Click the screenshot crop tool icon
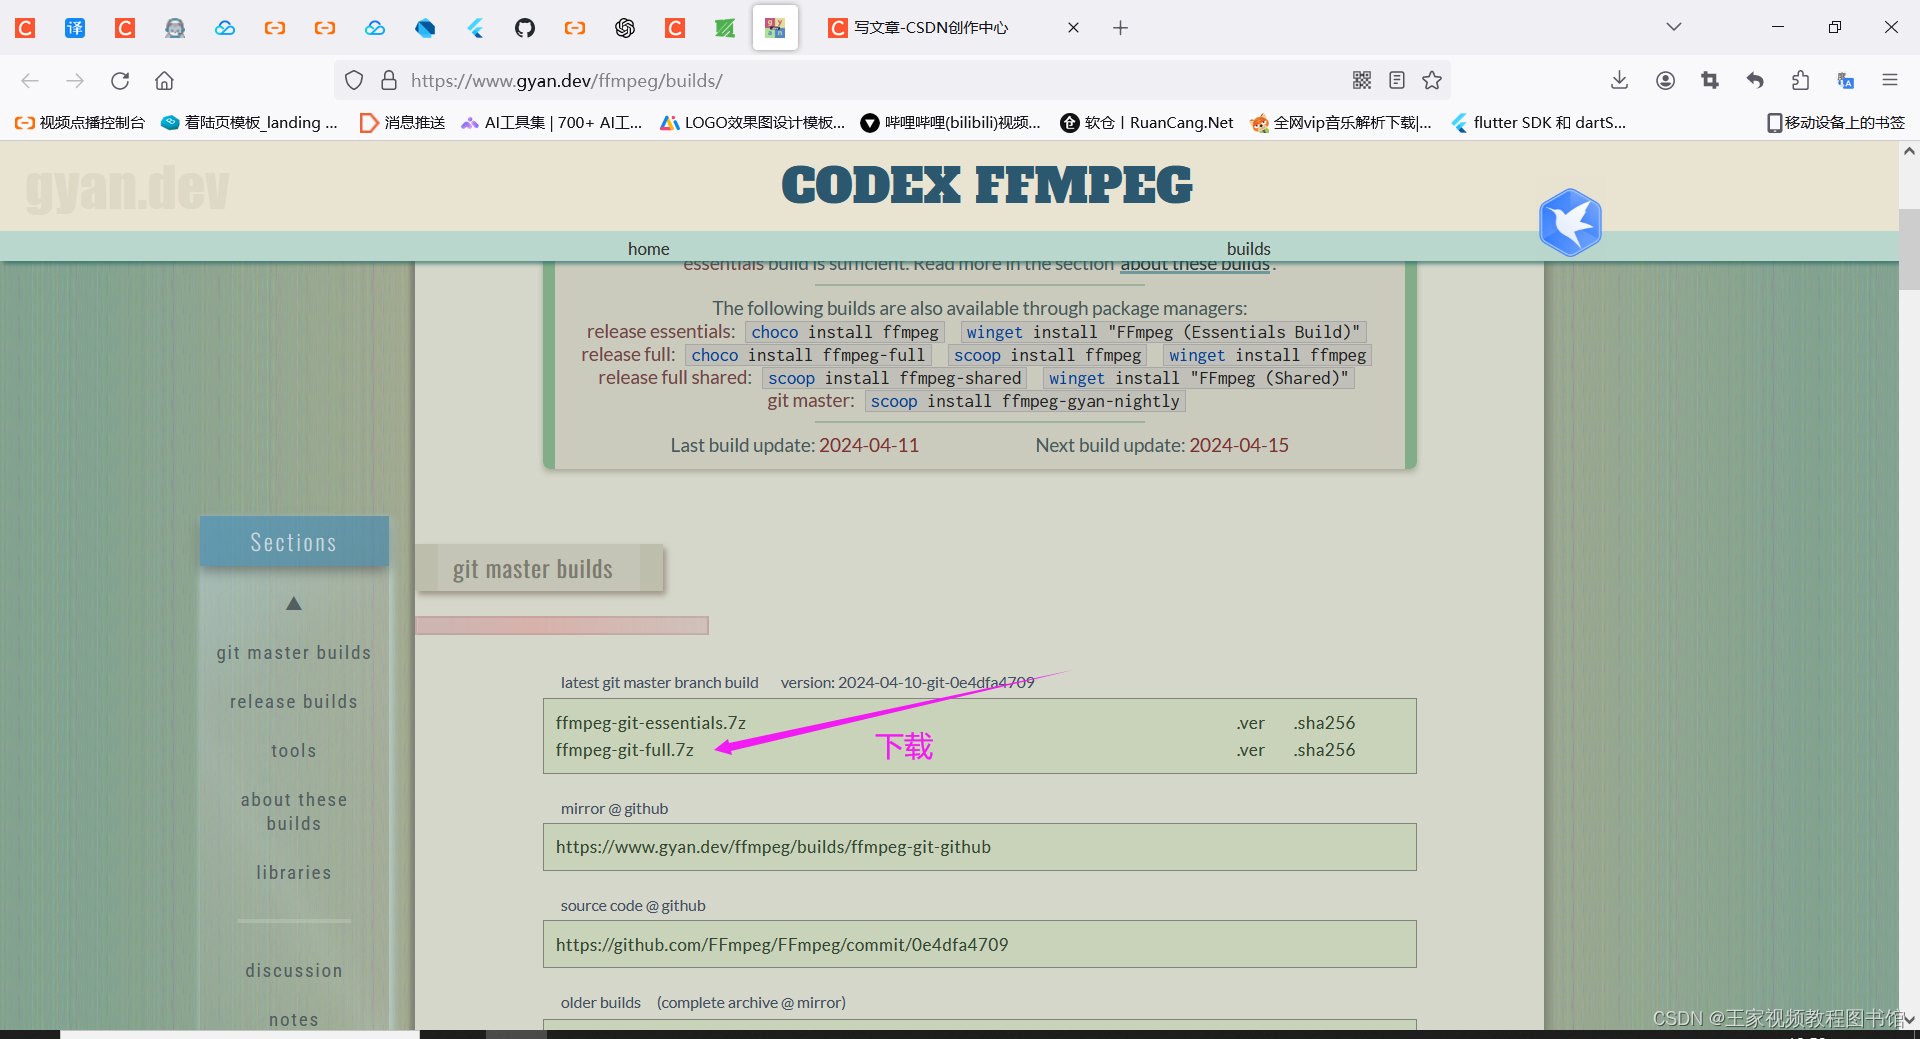 (1710, 80)
